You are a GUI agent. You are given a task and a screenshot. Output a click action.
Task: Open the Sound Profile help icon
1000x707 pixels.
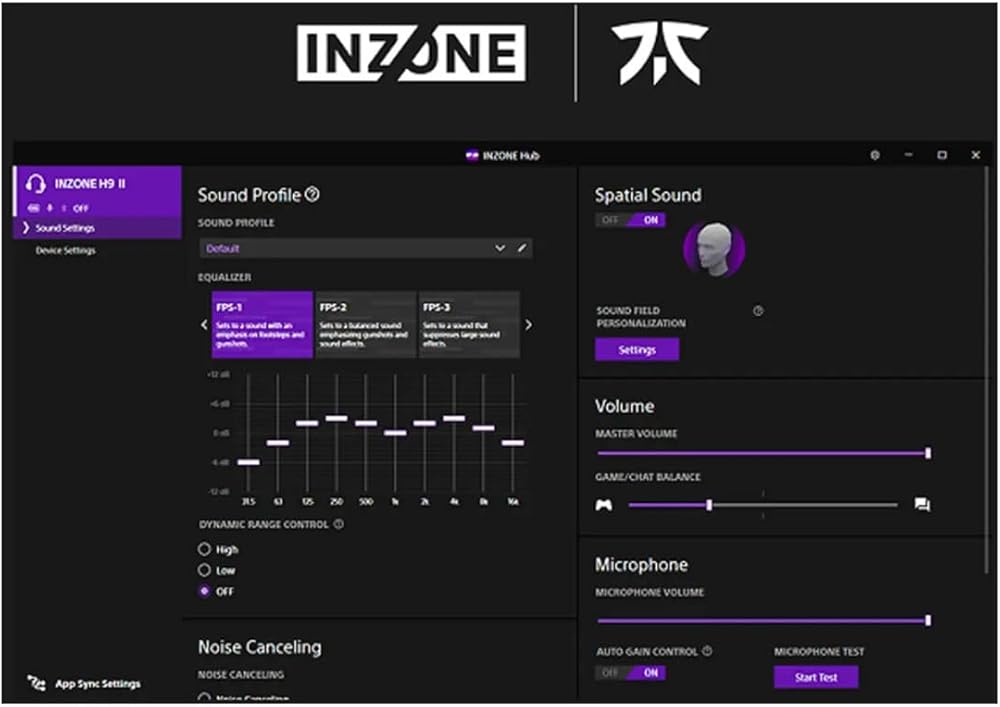pyautogui.click(x=312, y=194)
